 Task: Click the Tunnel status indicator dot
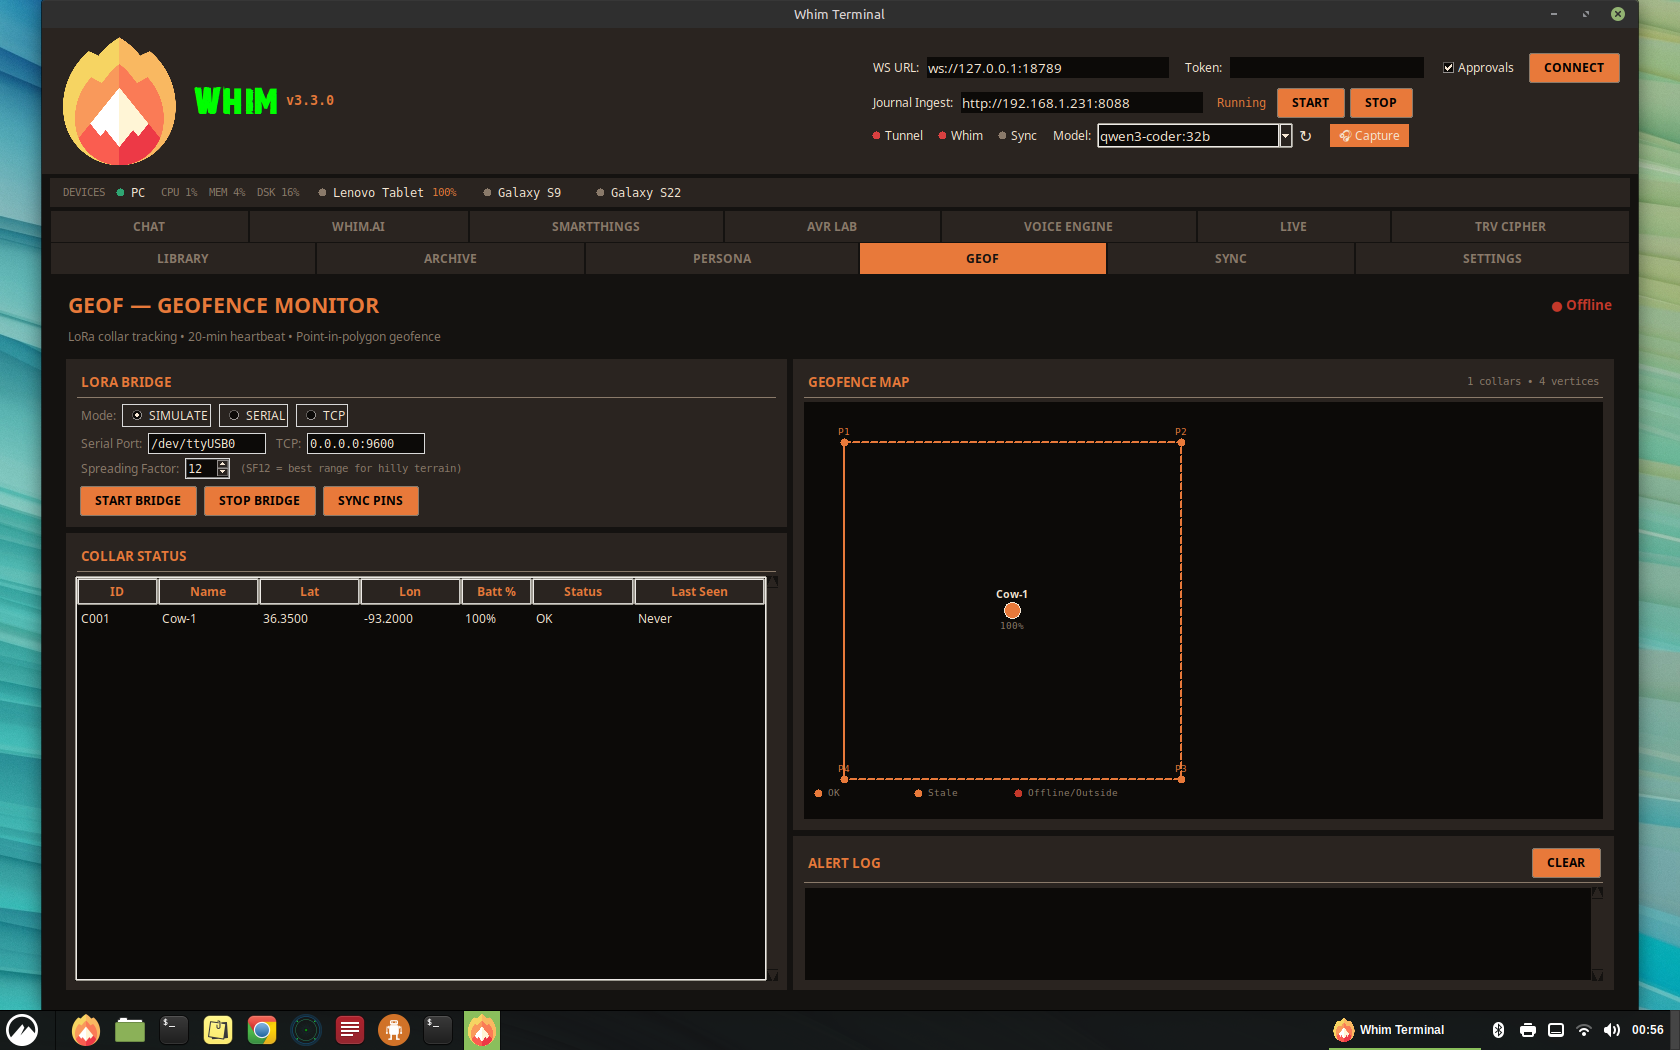point(875,135)
